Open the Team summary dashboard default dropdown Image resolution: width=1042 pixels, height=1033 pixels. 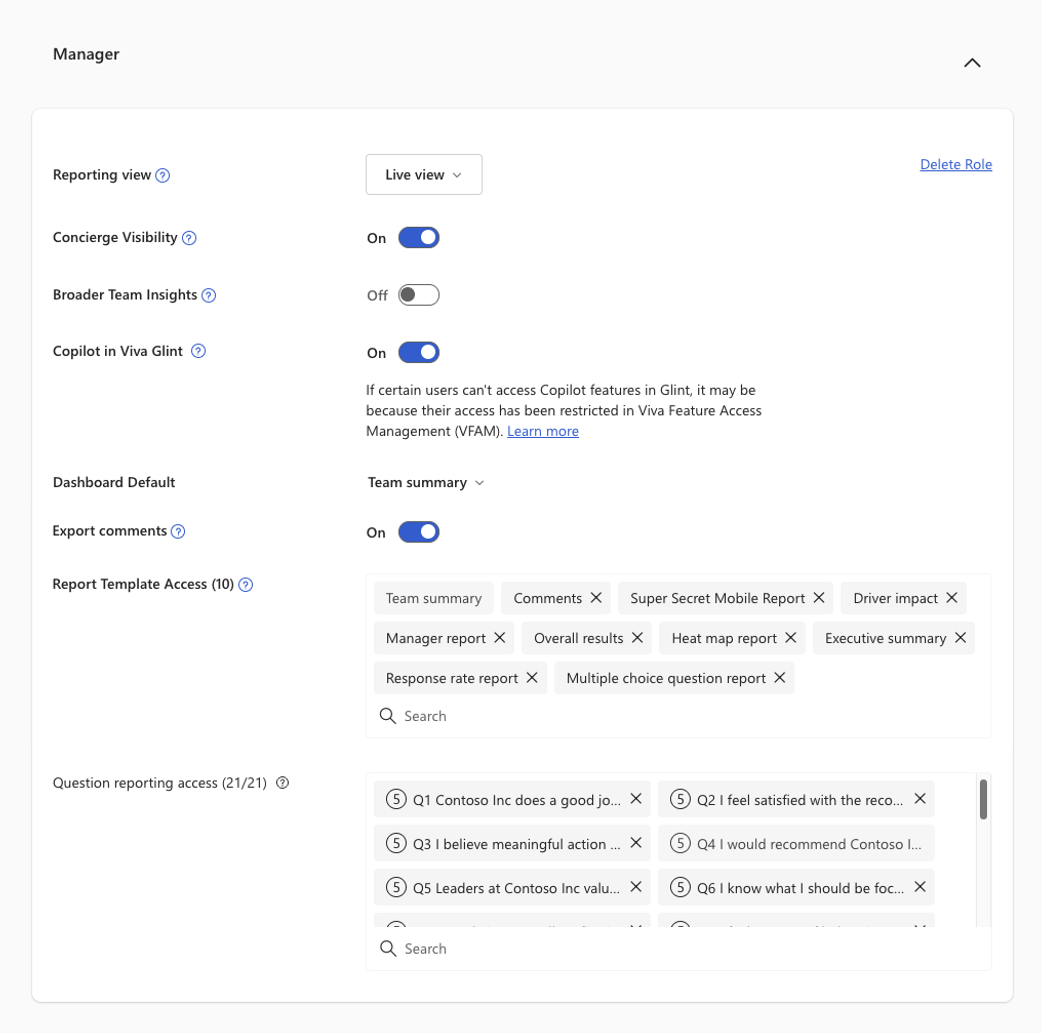point(425,483)
